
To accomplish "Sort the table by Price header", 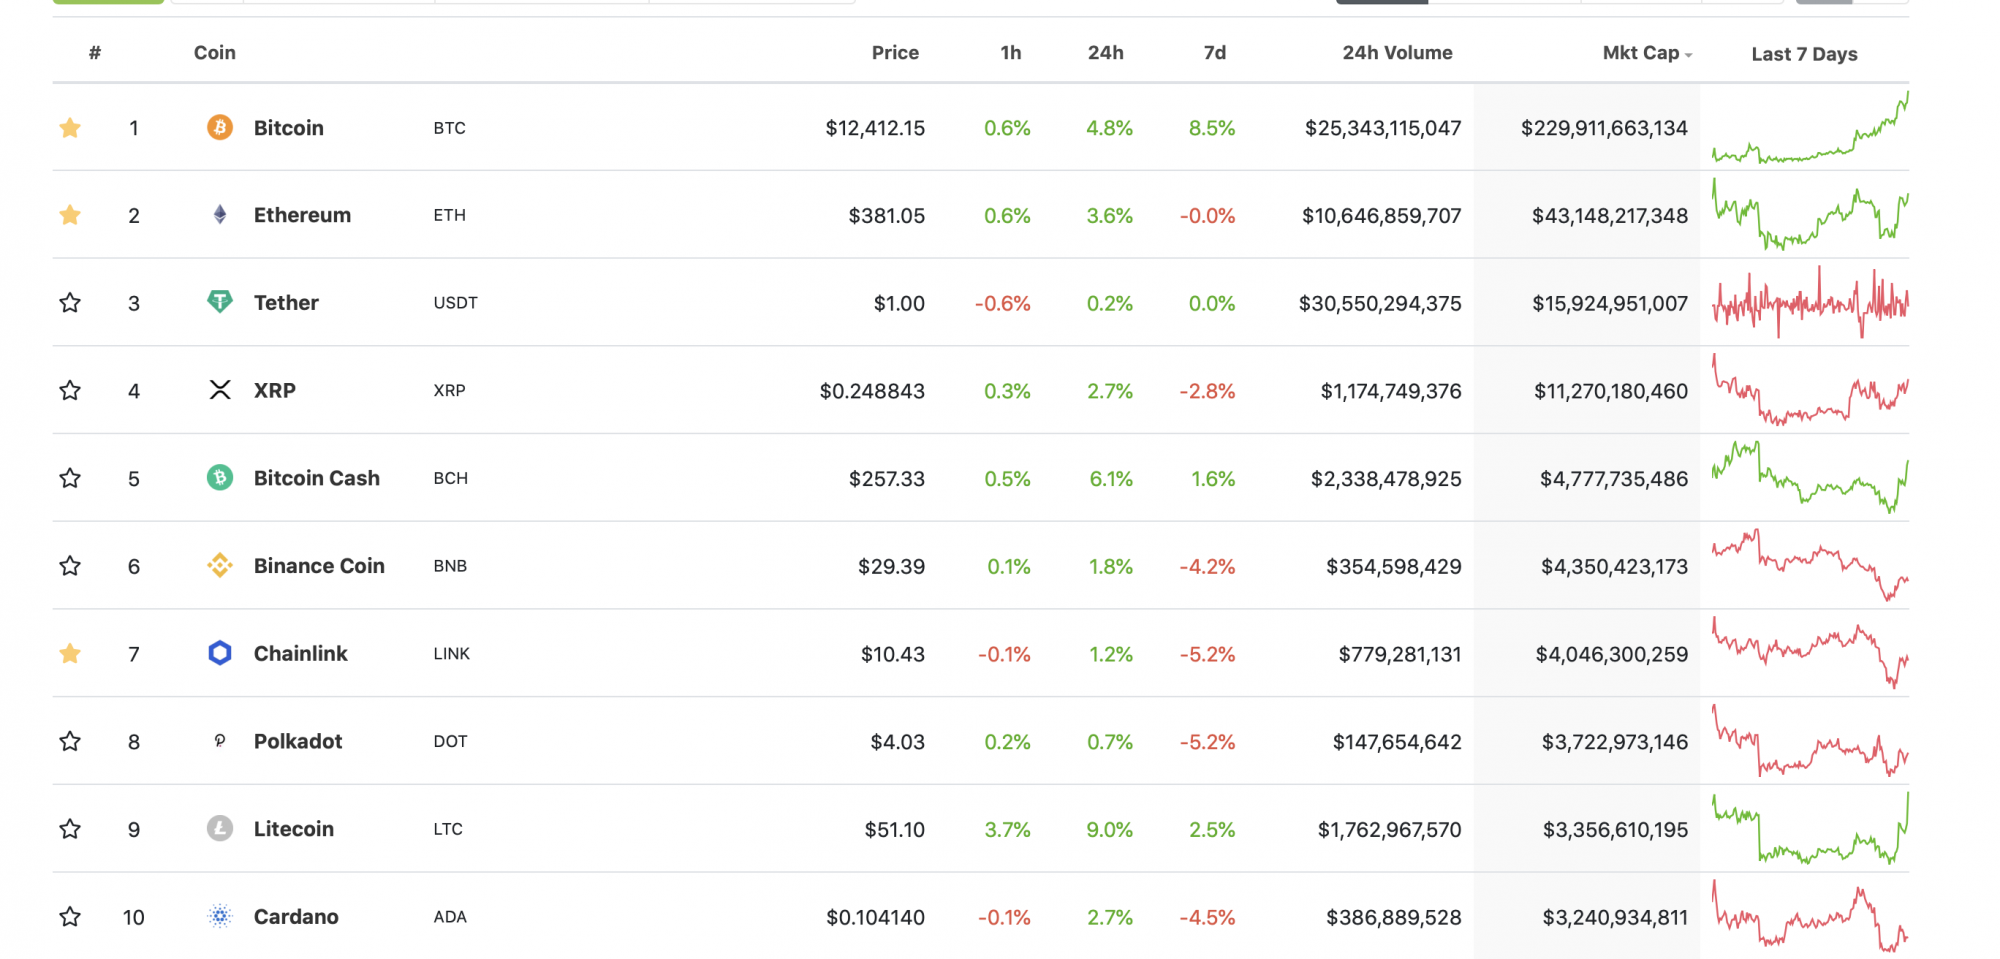I will coord(895,53).
